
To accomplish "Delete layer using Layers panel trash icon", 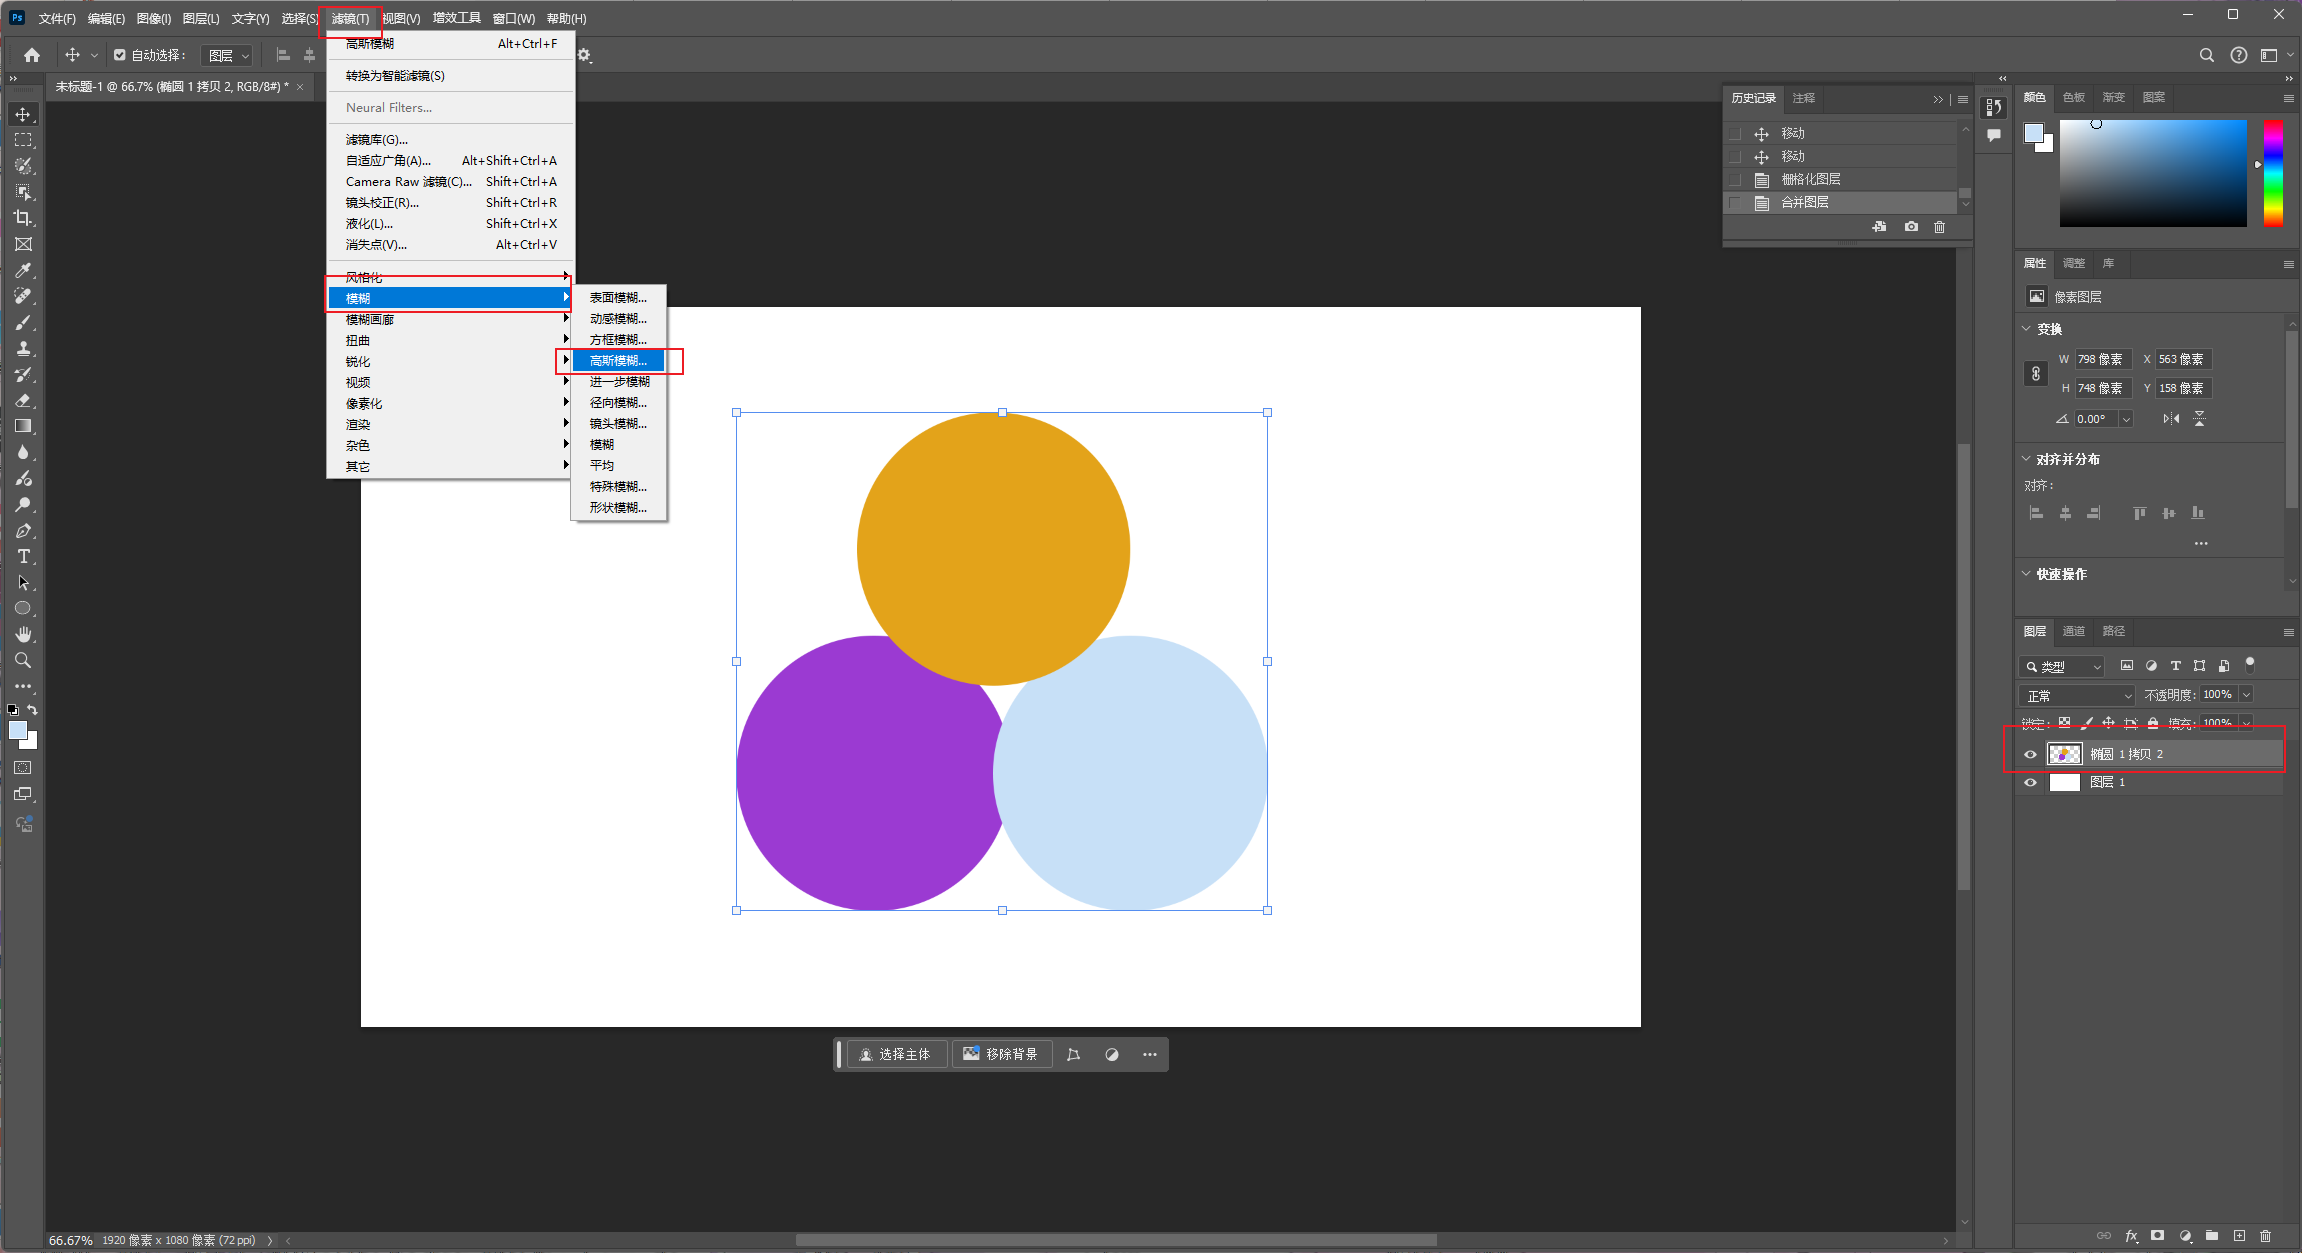I will click(2265, 1235).
